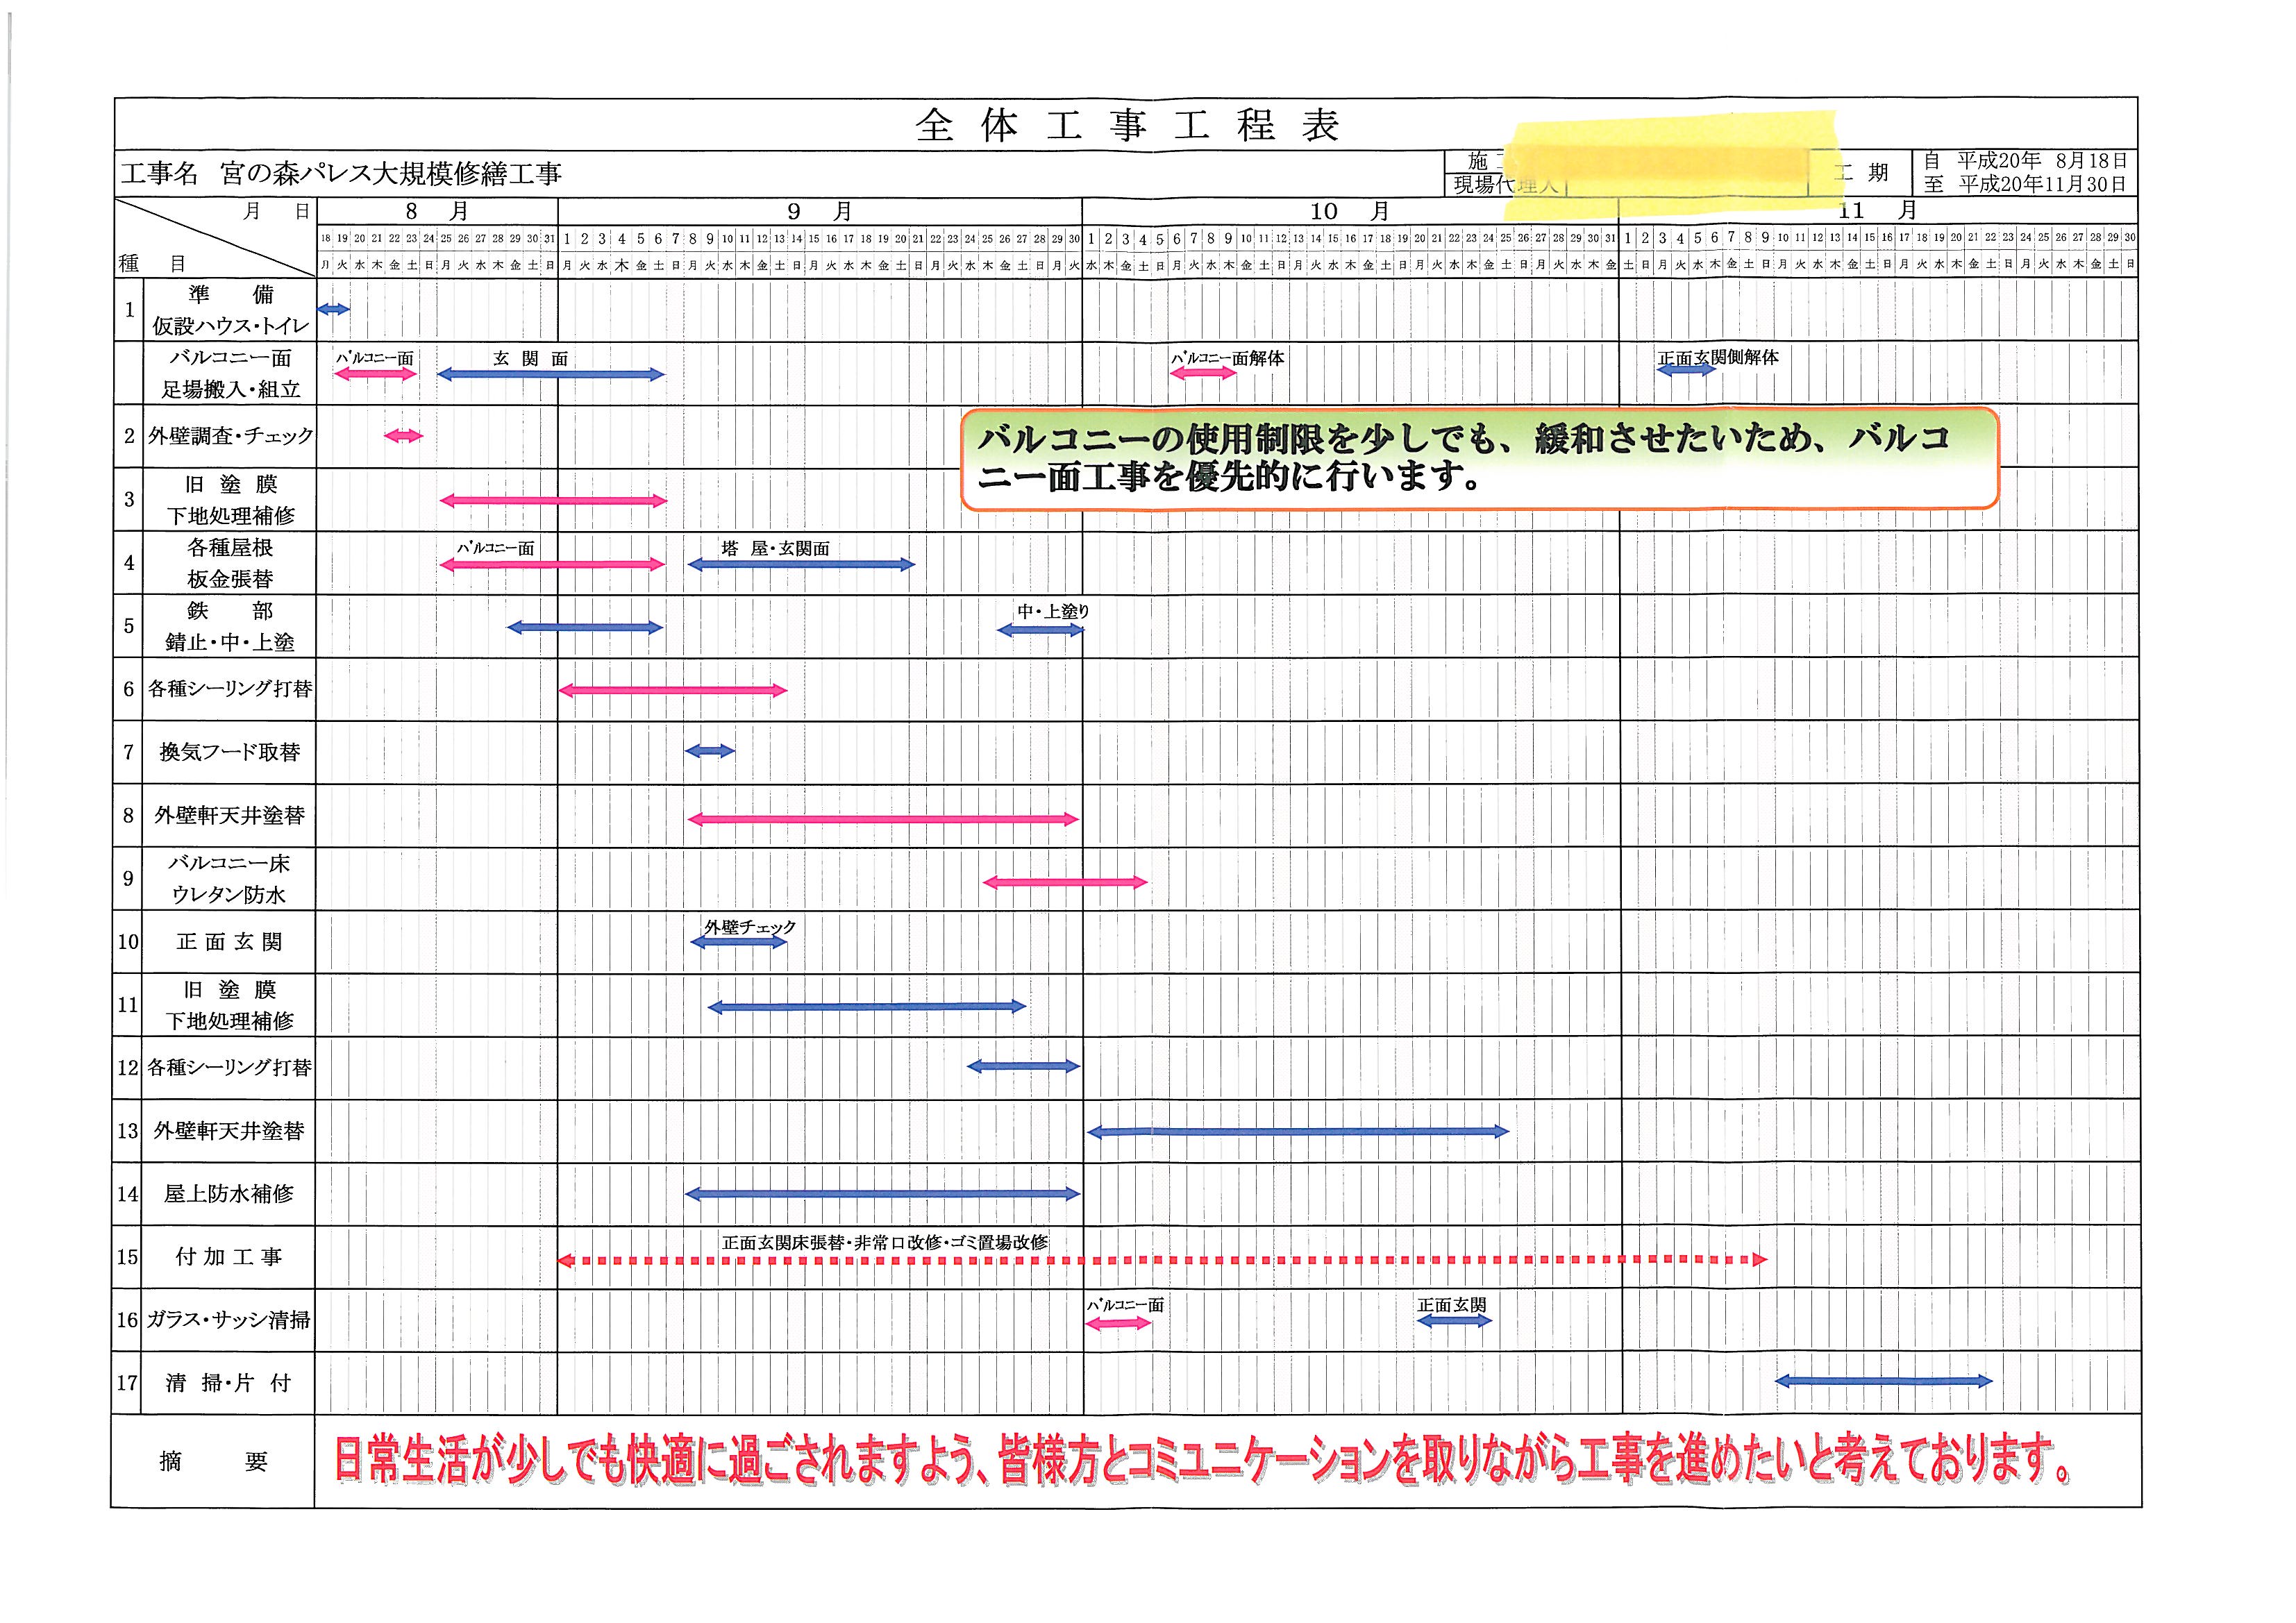Click row 4 label 板金張替

pos(230,580)
